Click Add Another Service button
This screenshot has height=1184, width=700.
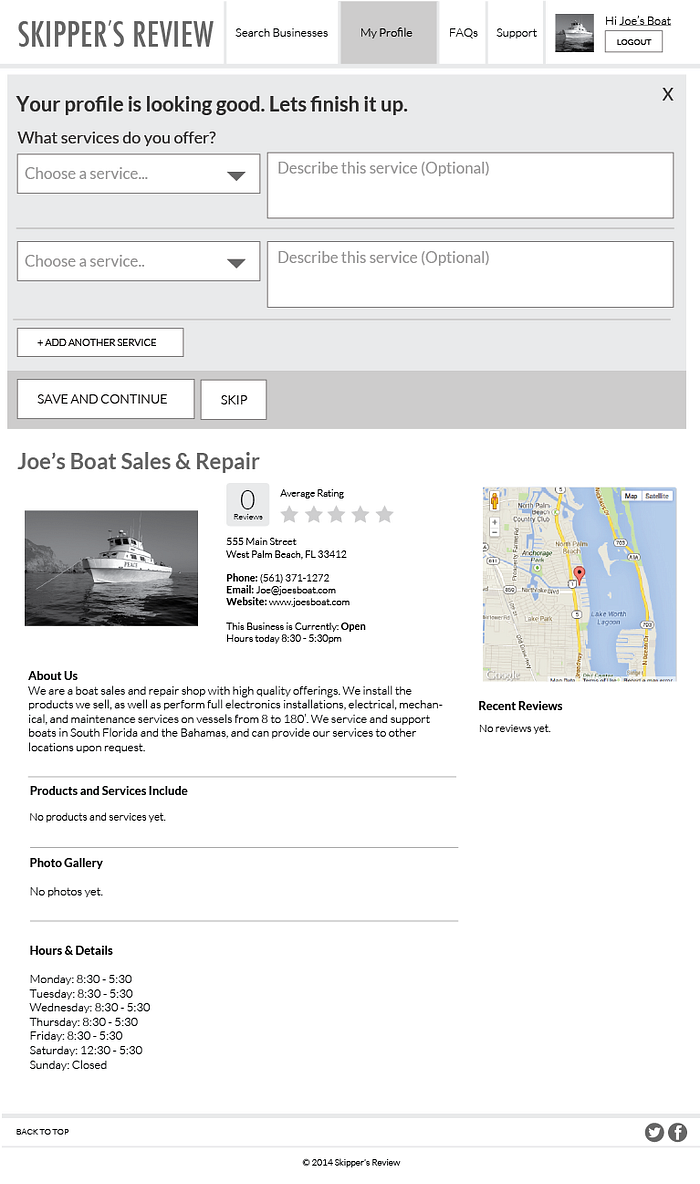pos(100,342)
